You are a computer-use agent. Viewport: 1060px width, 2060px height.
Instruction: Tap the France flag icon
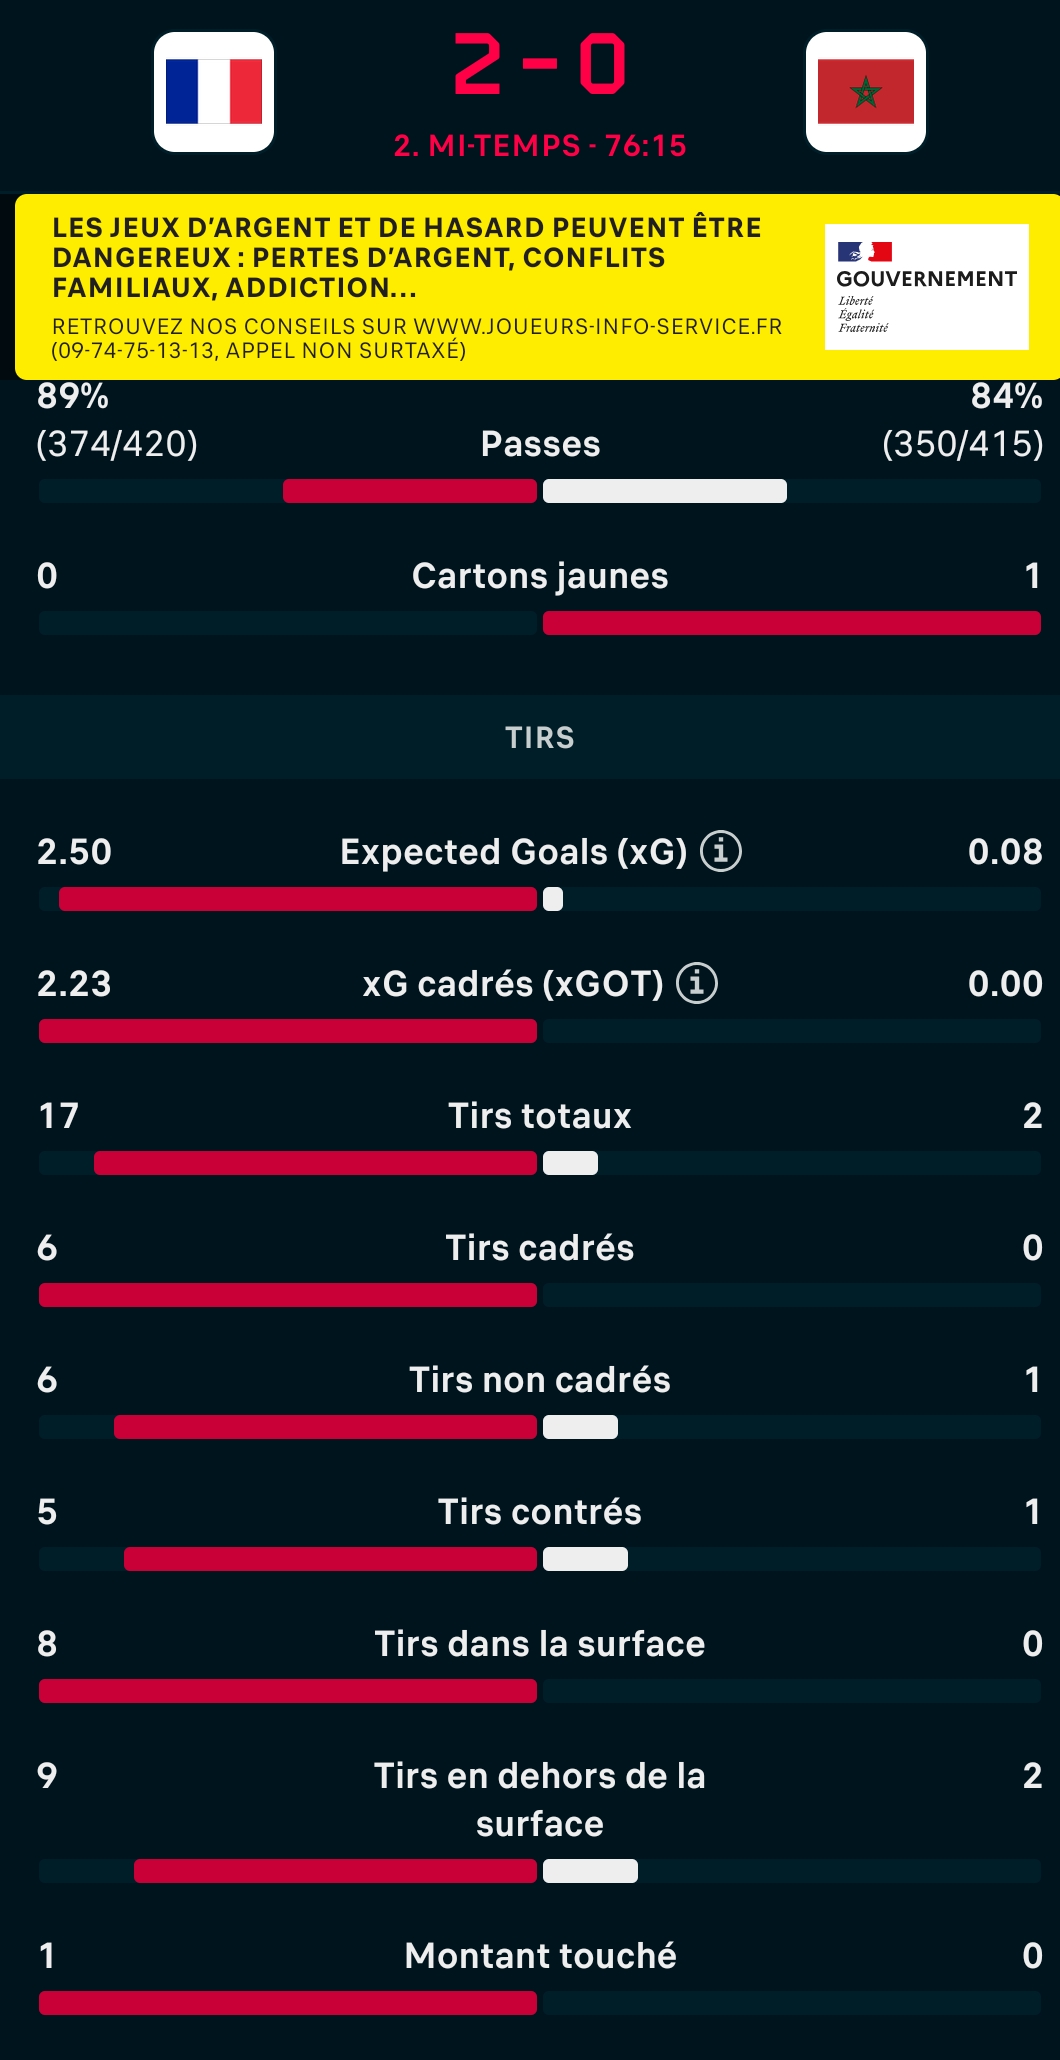(x=214, y=92)
